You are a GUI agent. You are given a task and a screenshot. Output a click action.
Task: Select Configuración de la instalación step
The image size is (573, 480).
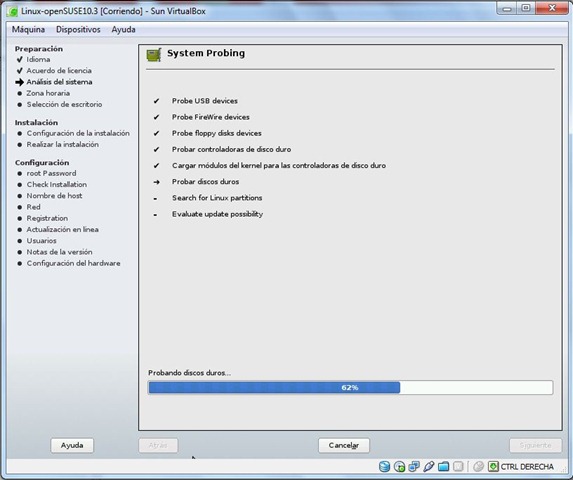click(x=78, y=133)
